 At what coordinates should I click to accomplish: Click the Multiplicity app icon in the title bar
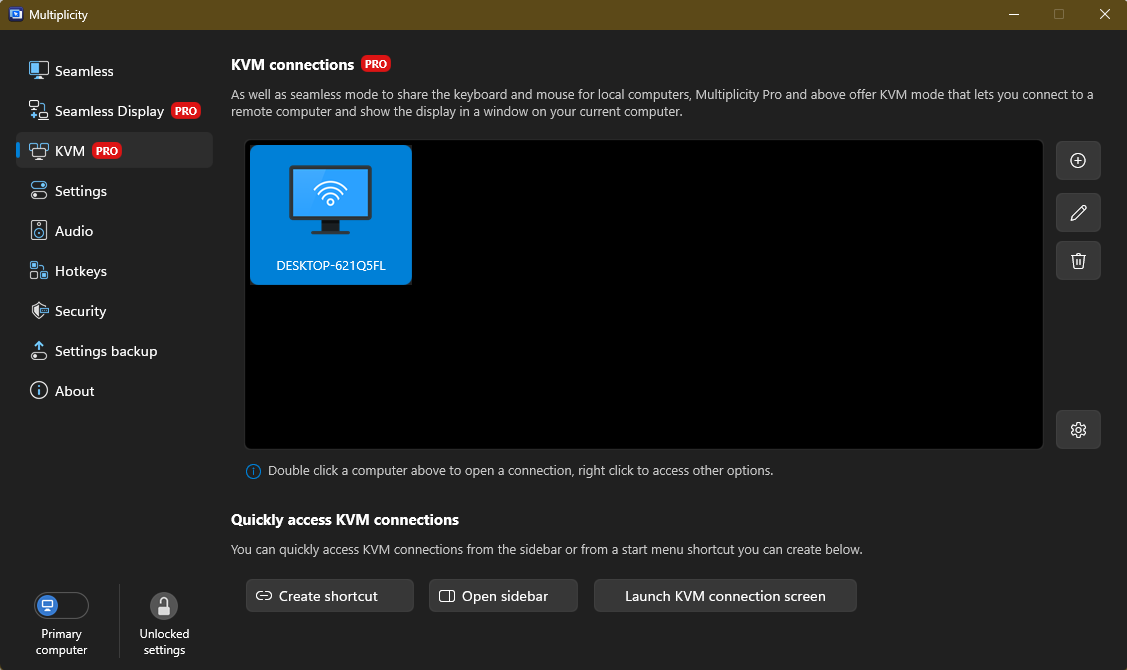click(16, 15)
